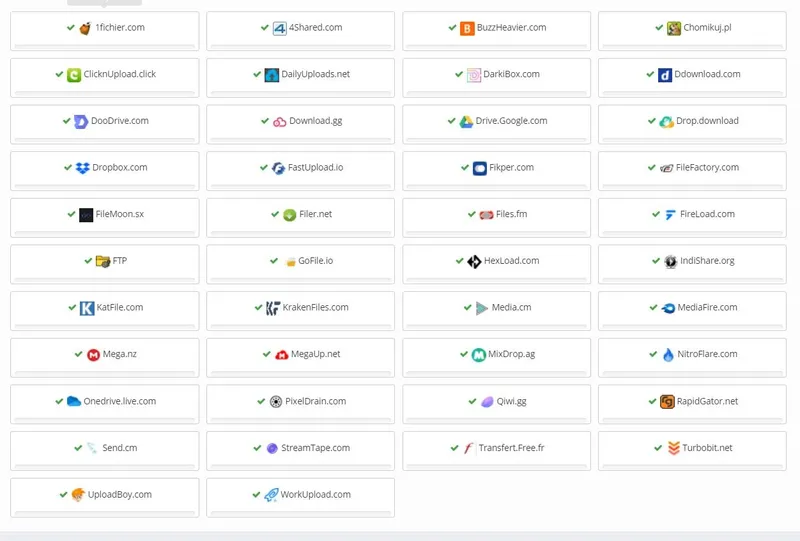The width and height of the screenshot is (800, 541).
Task: Click the Download.gg cloud icon
Action: tap(280, 122)
